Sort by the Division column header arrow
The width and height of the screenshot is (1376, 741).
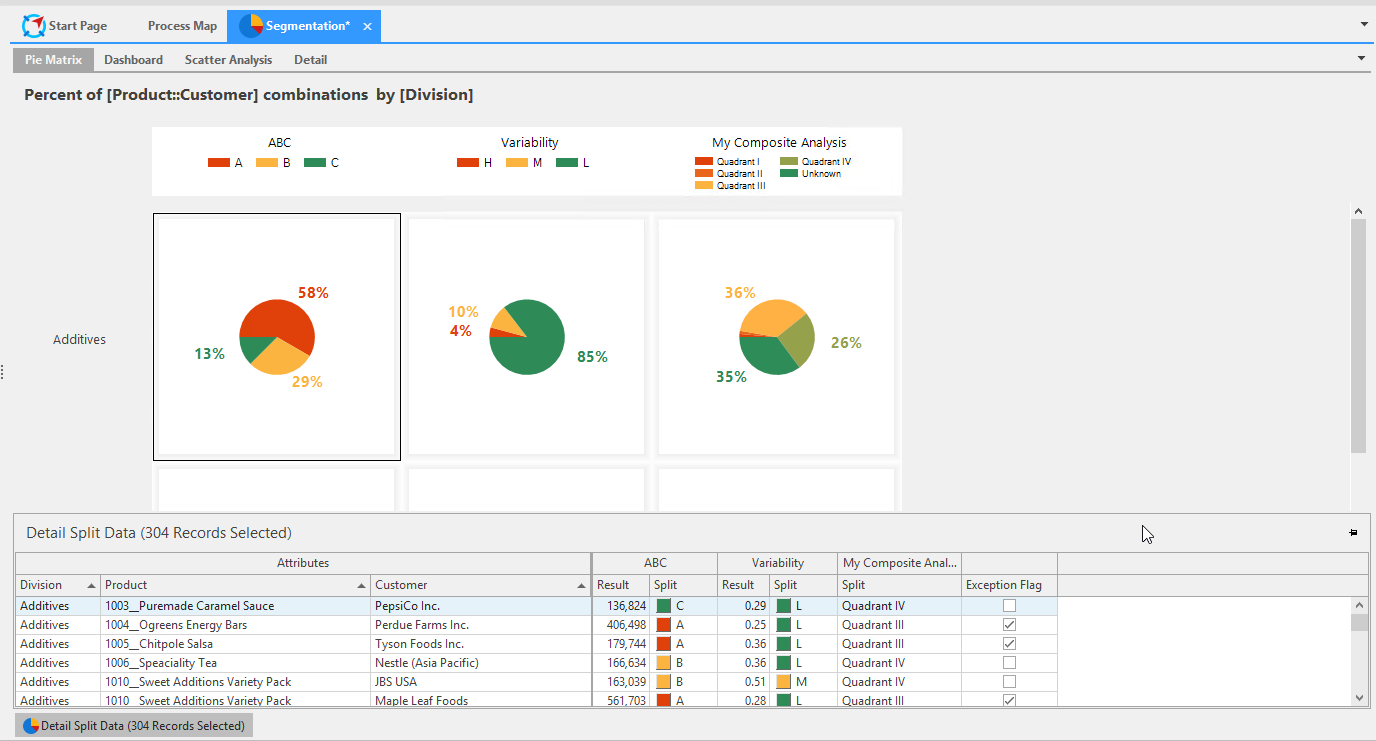point(92,585)
